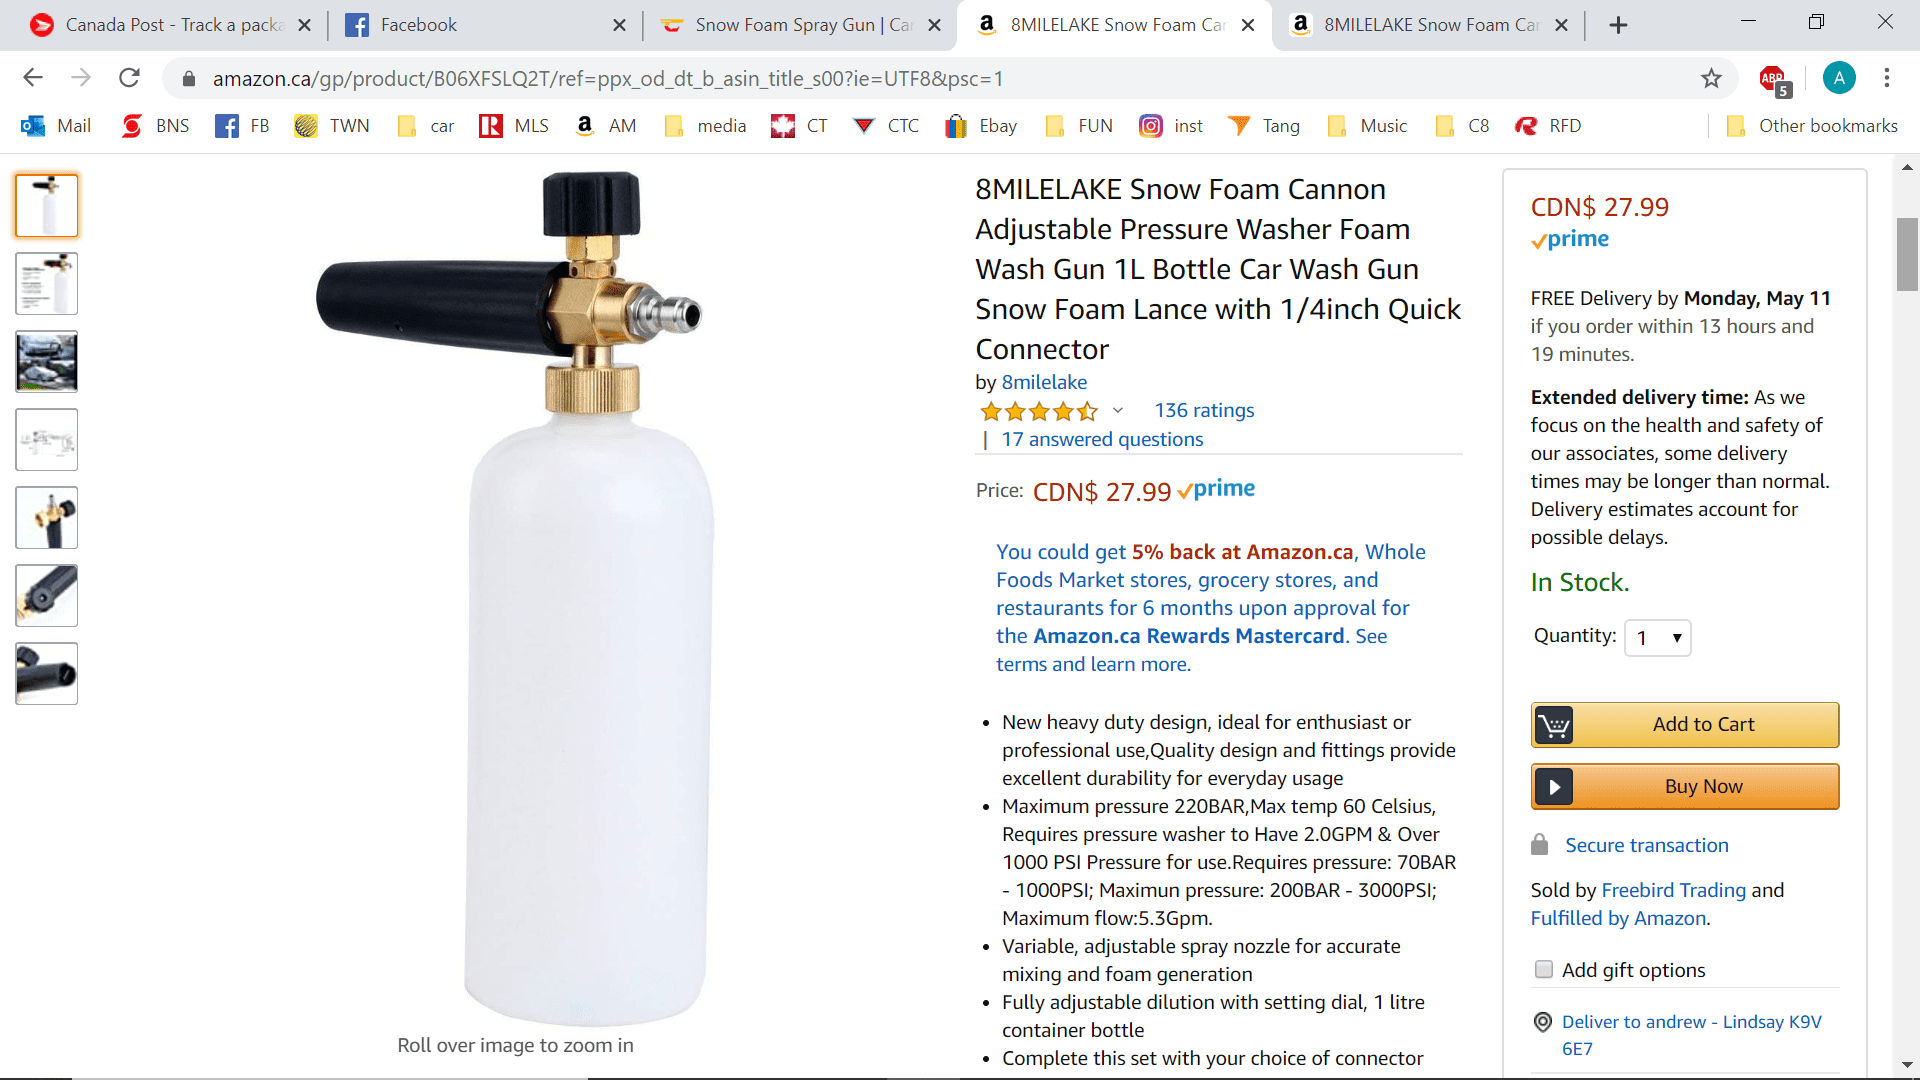Image resolution: width=1920 pixels, height=1080 pixels.
Task: Select the third product thumbnail with car
Action: [47, 362]
